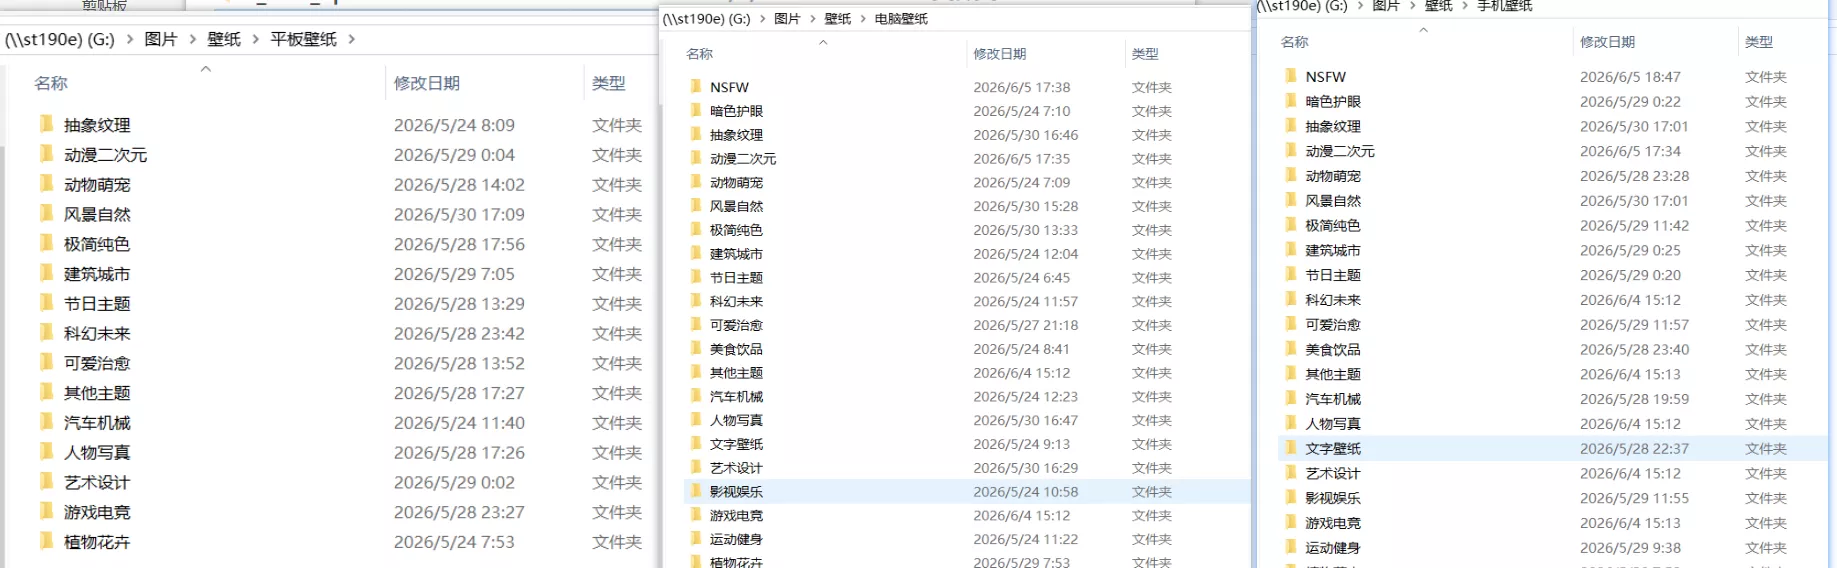Sort by 类型 column in 电脑壁纸 window
The height and width of the screenshot is (568, 1837).
coord(1145,54)
